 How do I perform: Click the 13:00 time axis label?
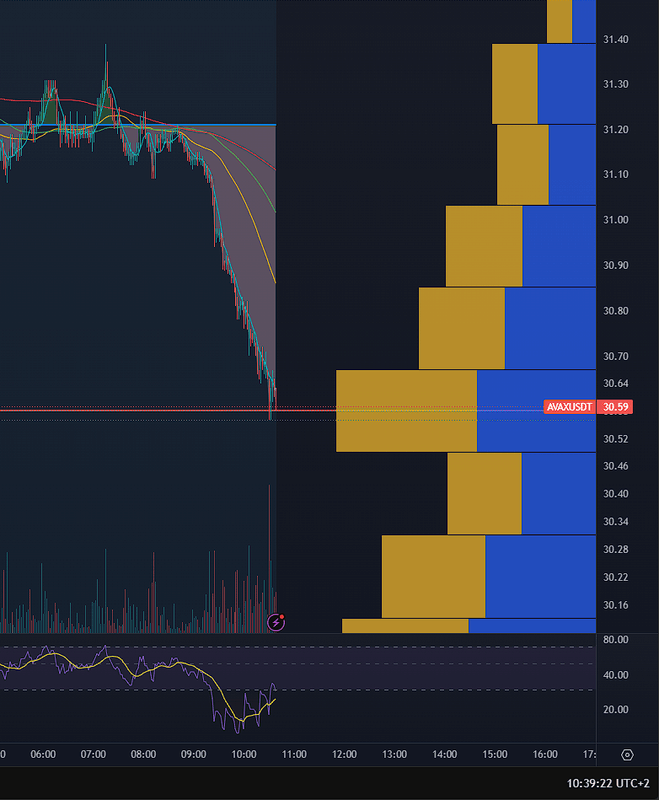tap(395, 754)
